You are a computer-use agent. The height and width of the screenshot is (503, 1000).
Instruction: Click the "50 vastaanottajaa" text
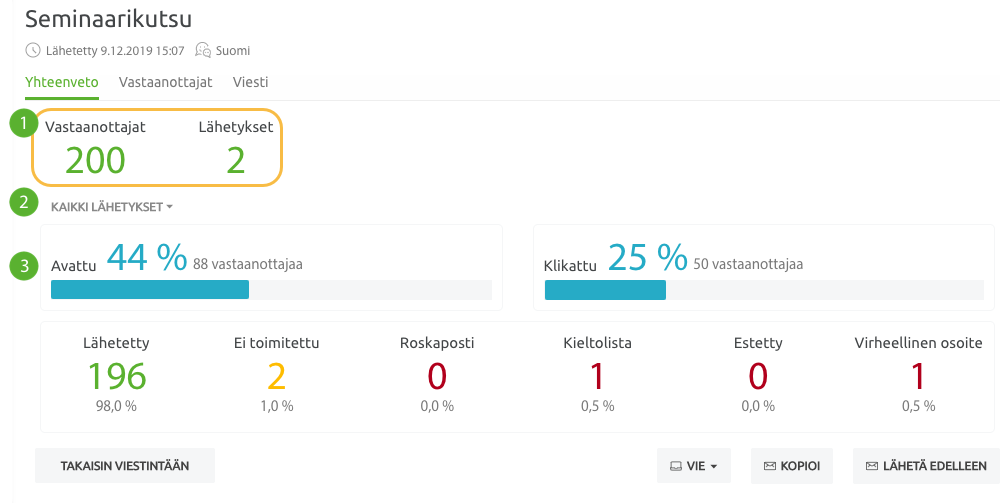pos(748,264)
